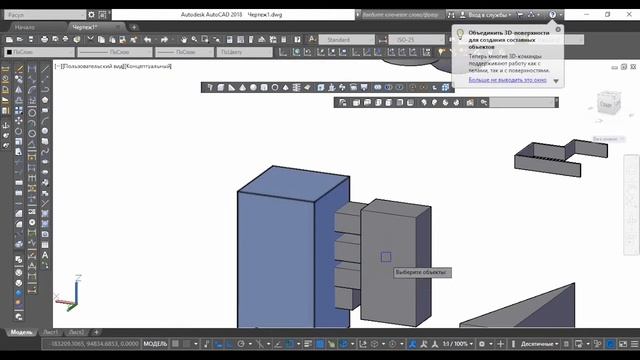Click the Undo arrow icon
This screenshot has width=640, height=360.
point(148,40)
